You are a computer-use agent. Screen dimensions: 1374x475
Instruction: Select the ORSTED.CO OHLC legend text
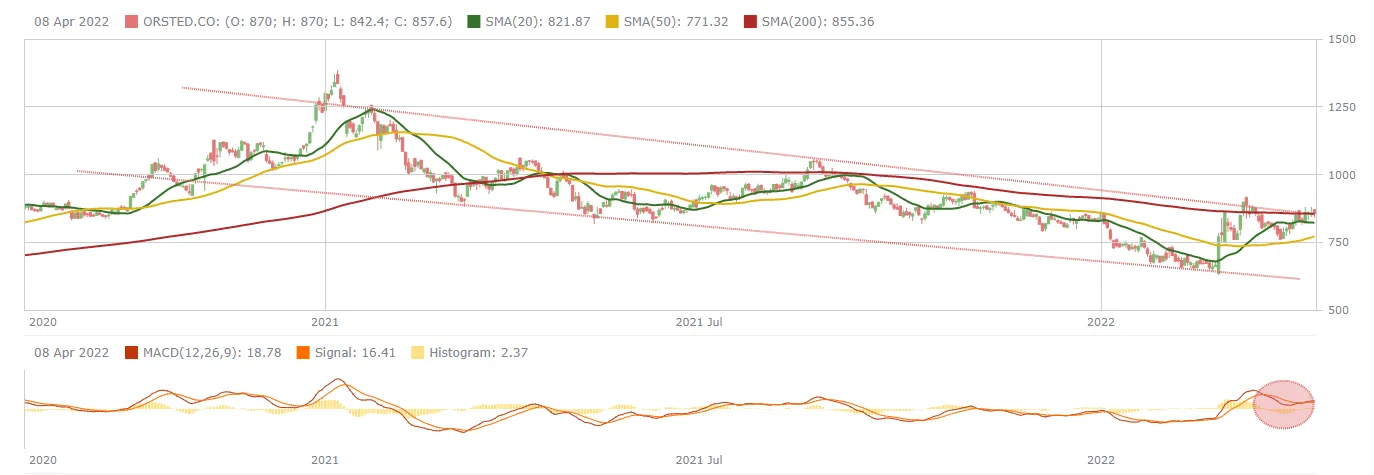pyautogui.click(x=299, y=21)
